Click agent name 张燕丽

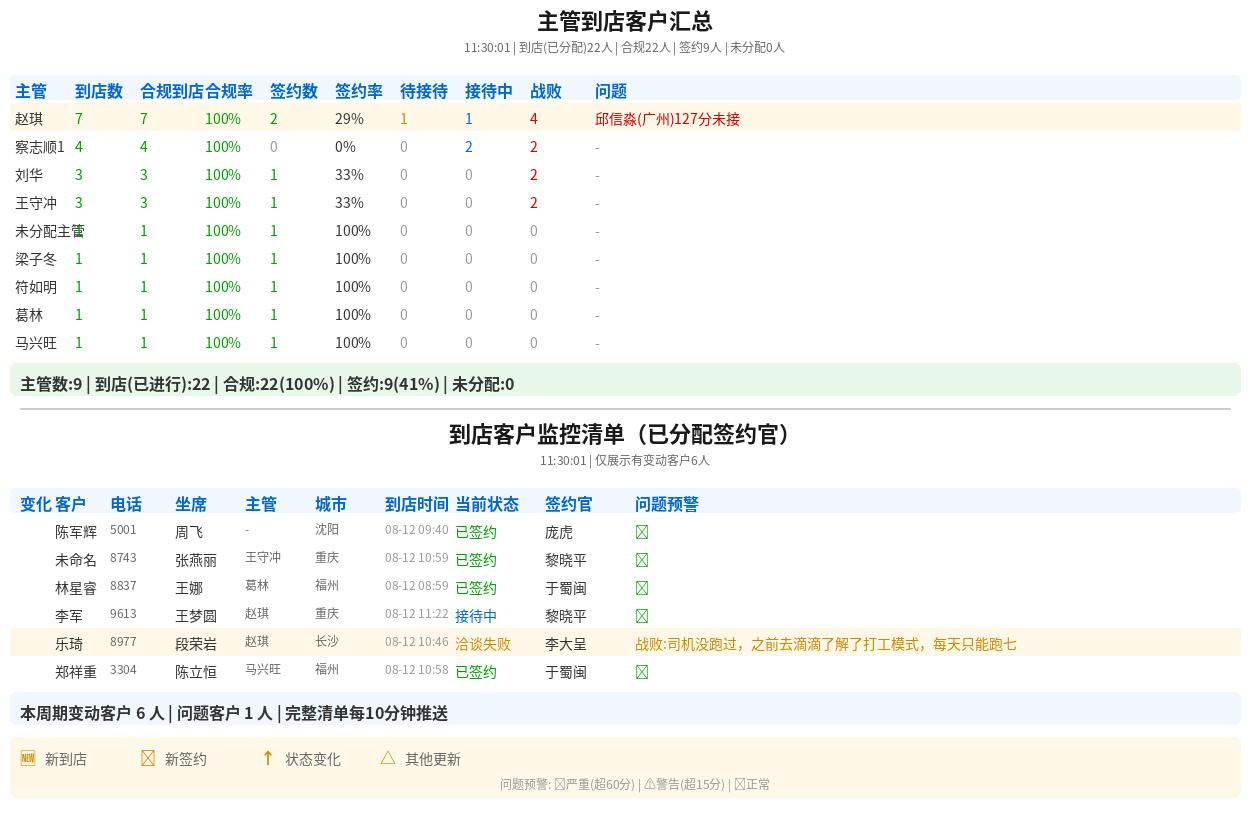pyautogui.click(x=196, y=560)
